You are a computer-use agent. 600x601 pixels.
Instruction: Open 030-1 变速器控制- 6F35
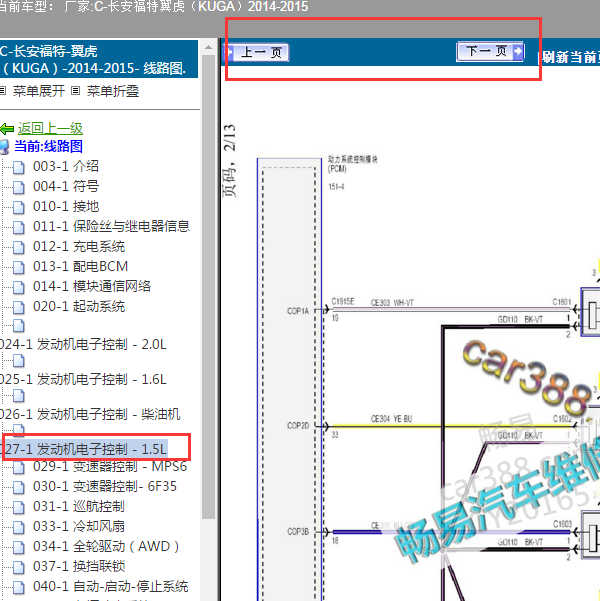coord(105,486)
